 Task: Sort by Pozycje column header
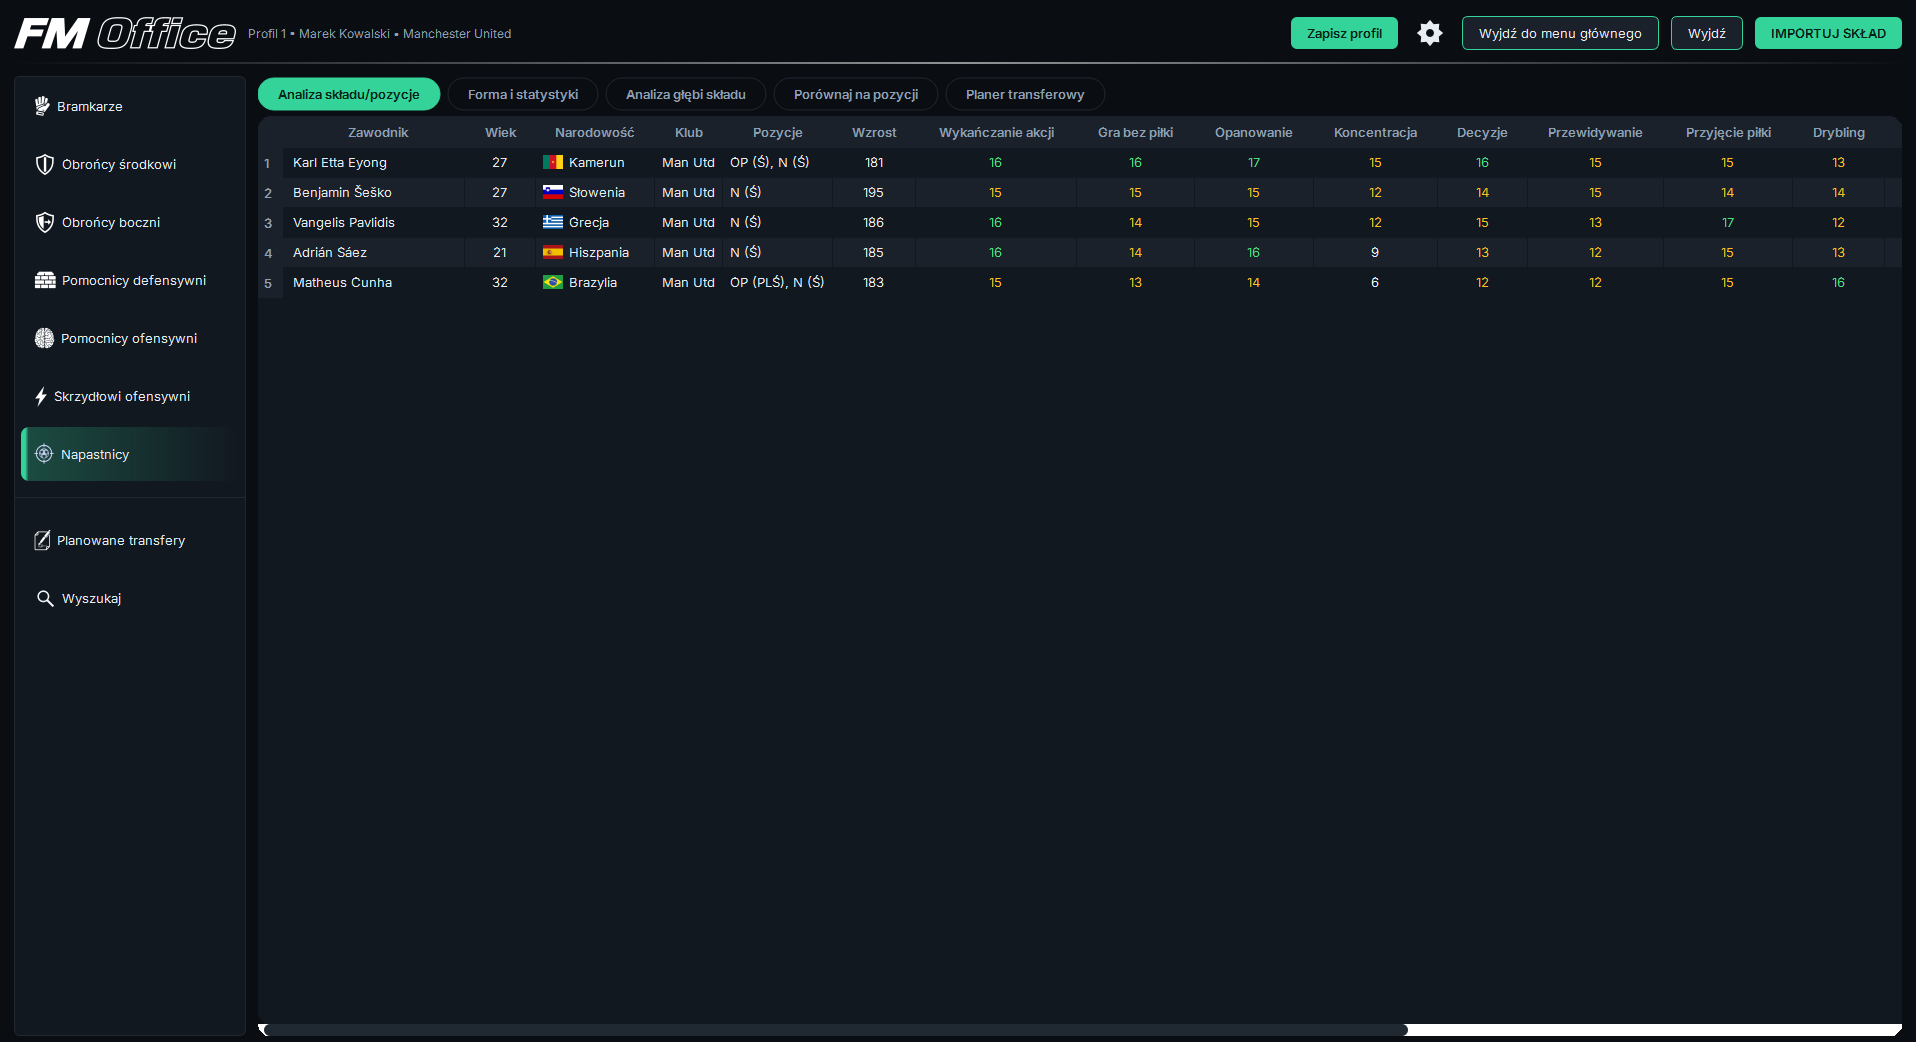[778, 132]
